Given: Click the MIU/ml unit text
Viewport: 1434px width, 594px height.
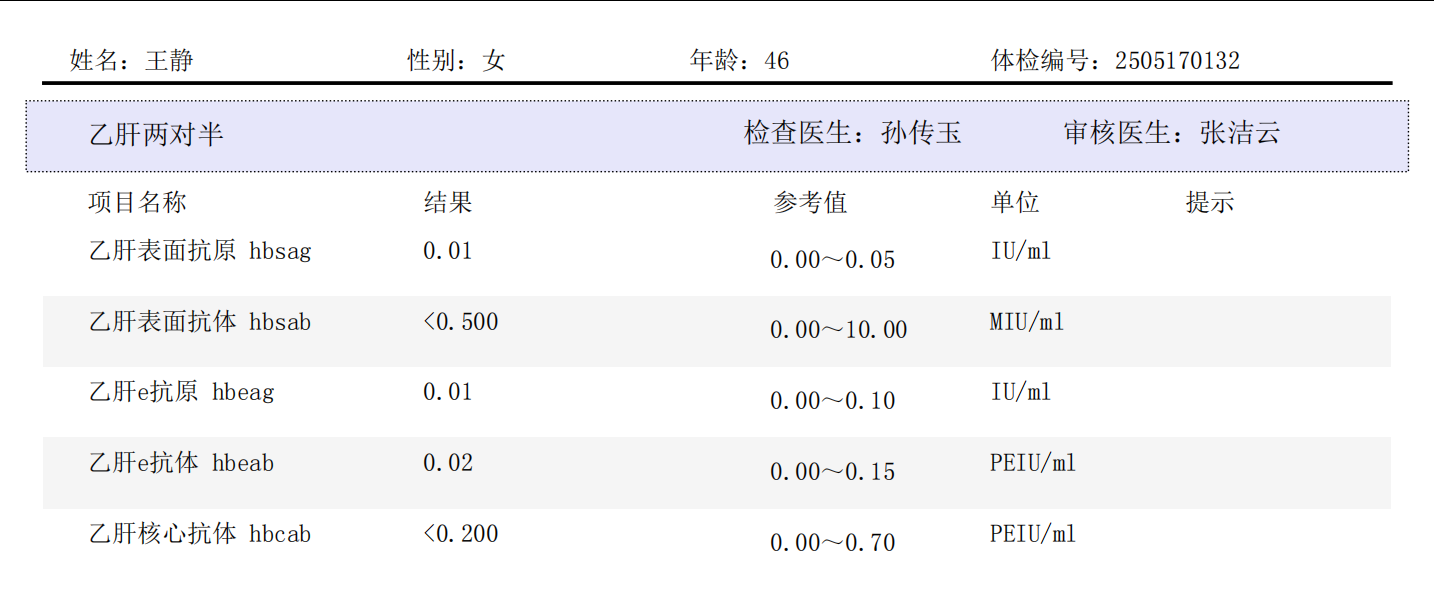Looking at the screenshot, I should pyautogui.click(x=1027, y=322).
